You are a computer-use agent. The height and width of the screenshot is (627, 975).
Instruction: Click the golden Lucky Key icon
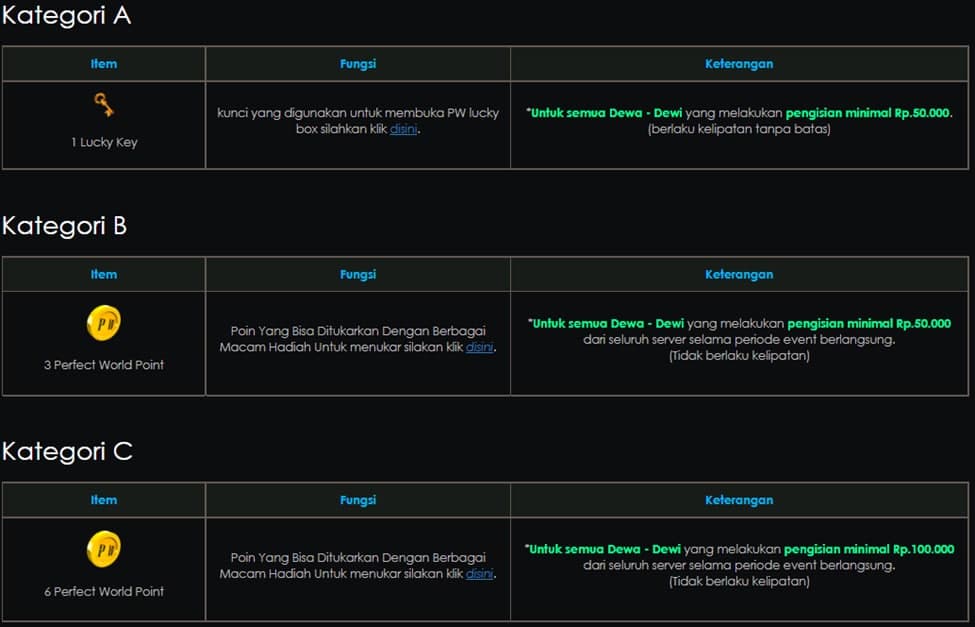(103, 105)
